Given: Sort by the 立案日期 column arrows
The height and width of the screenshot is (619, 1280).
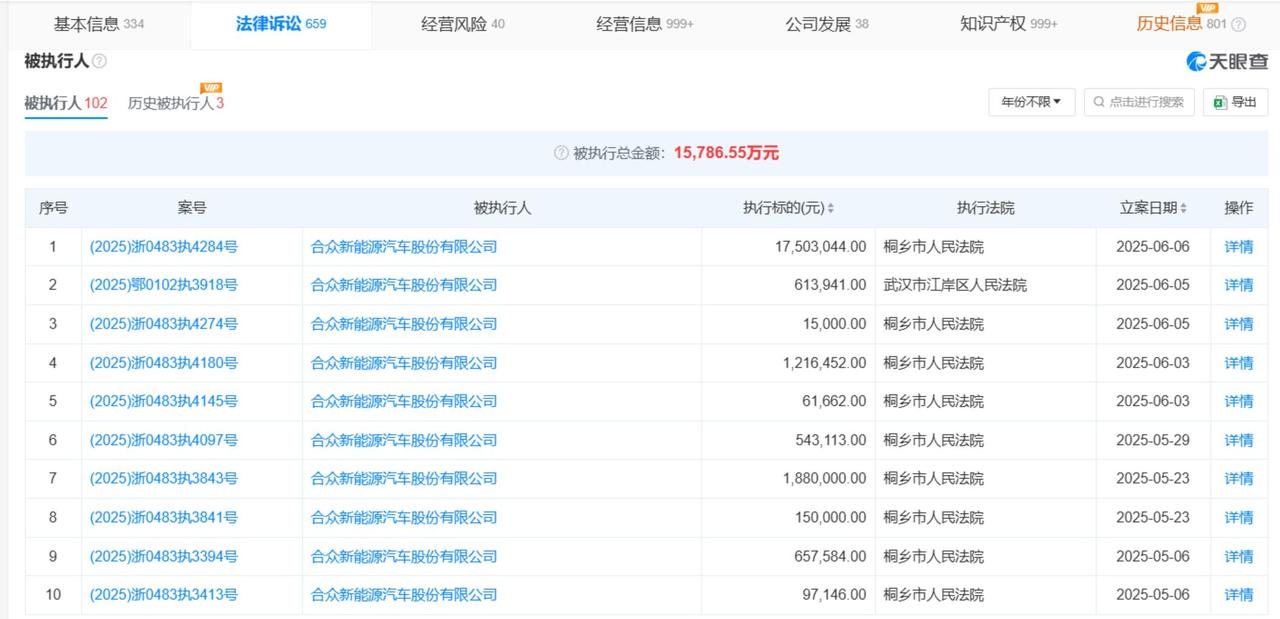Looking at the screenshot, I should 1183,208.
